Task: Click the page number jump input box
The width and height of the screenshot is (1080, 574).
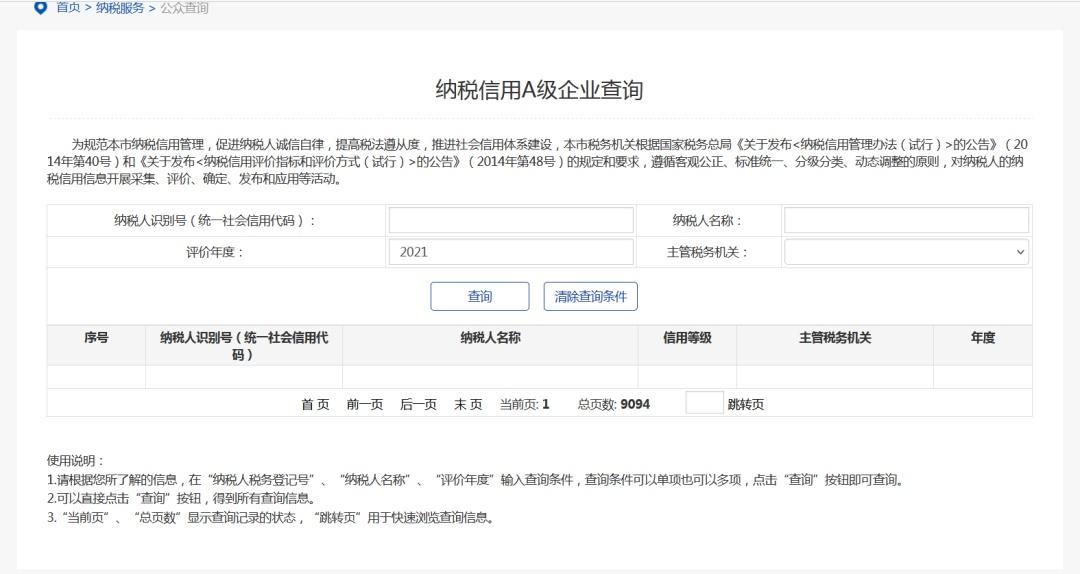Action: (703, 404)
